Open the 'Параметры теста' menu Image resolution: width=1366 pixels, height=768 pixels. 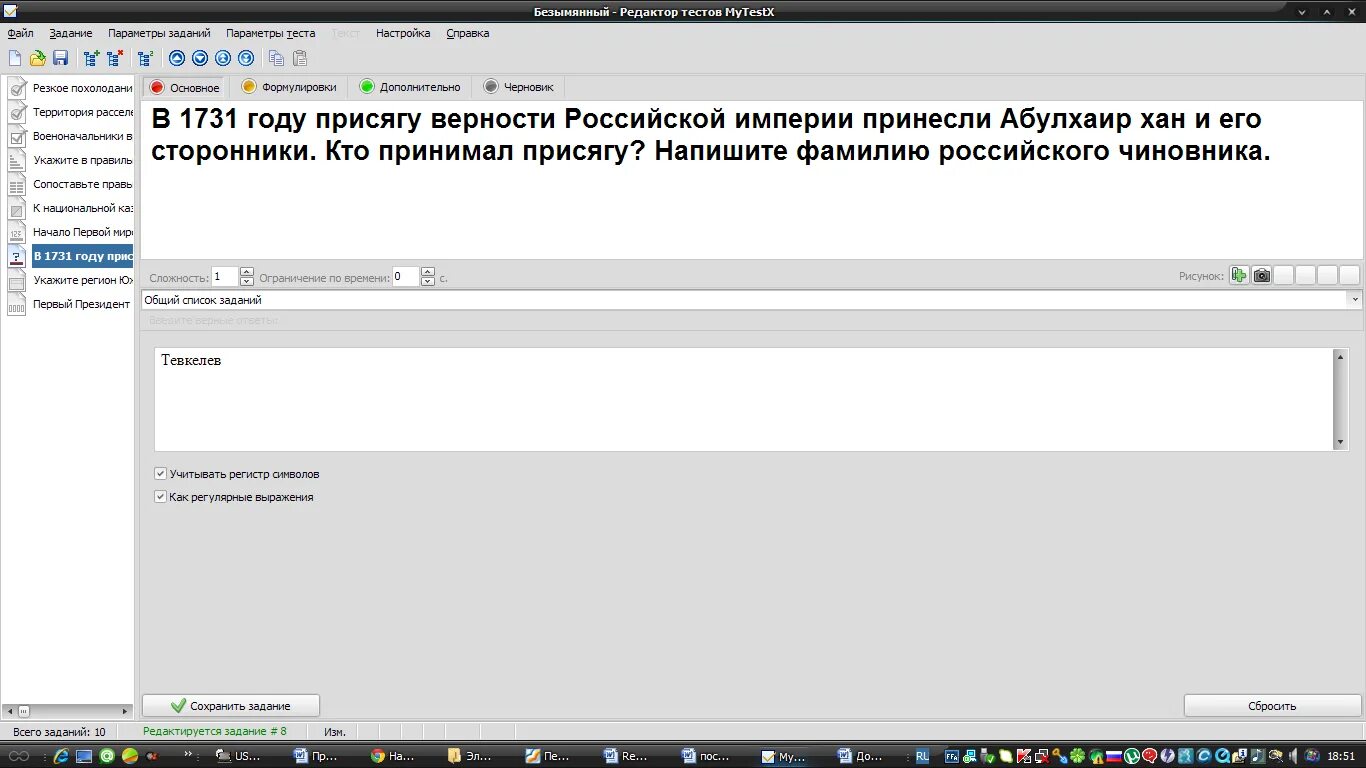click(x=270, y=32)
